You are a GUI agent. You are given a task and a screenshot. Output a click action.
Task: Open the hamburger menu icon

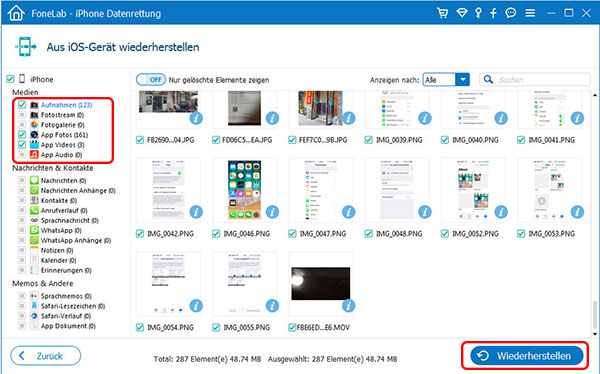530,13
